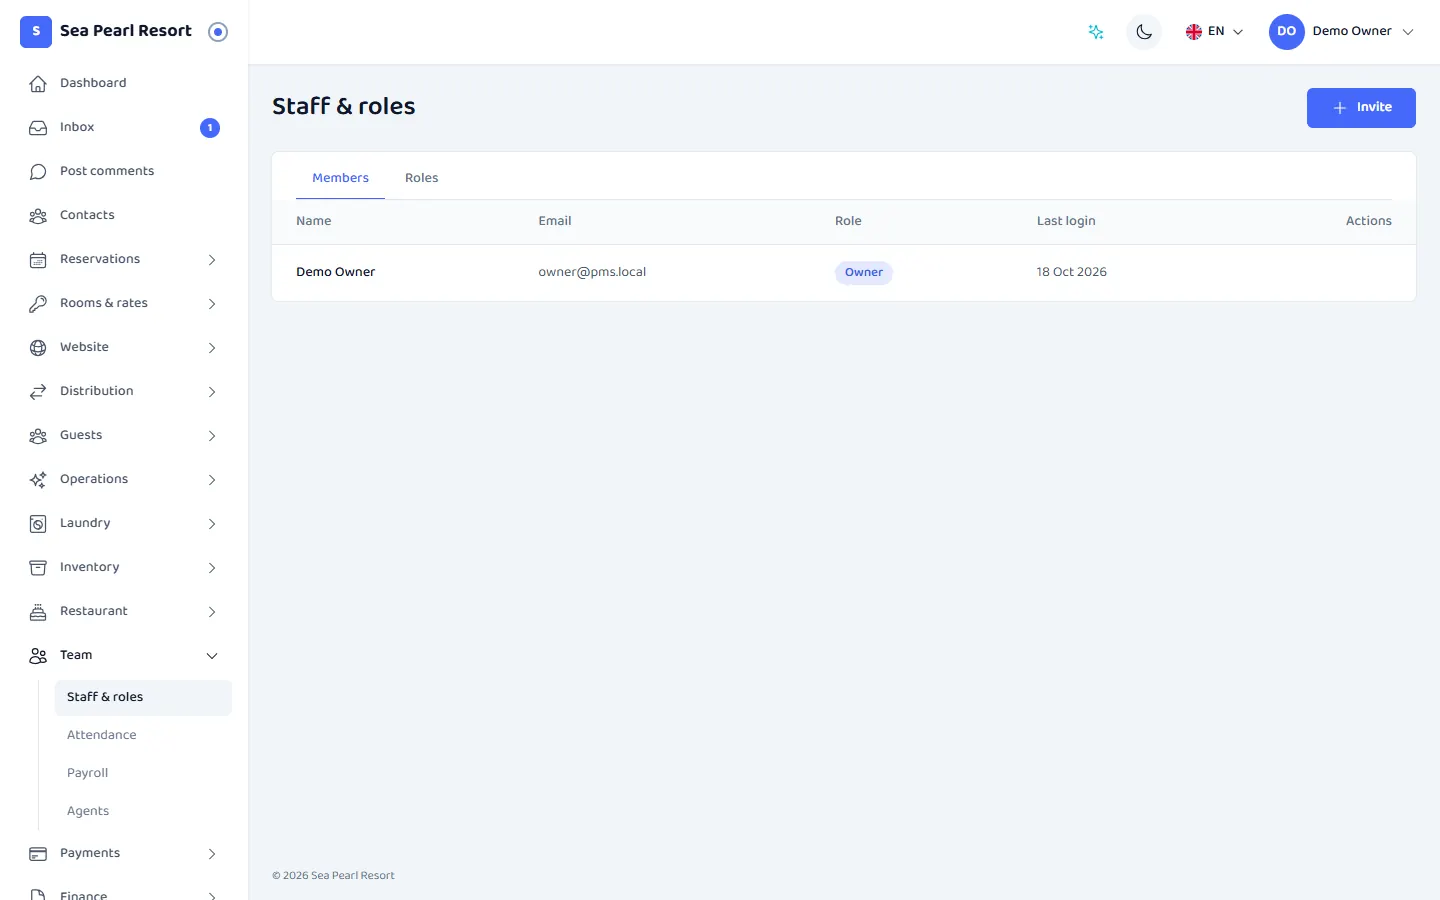1440x900 pixels.
Task: Expand the Guests submenu chevron
Action: [x=212, y=436]
